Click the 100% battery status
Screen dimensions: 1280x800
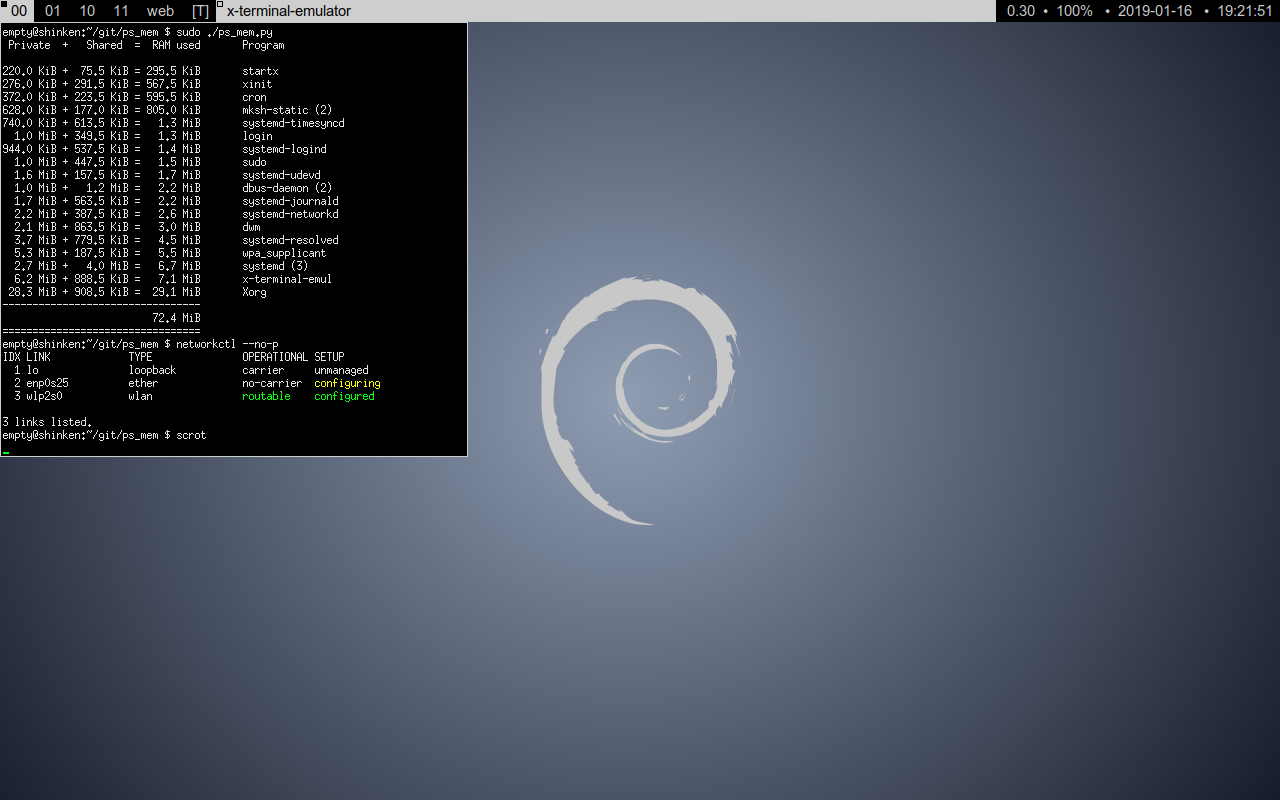click(x=1075, y=11)
